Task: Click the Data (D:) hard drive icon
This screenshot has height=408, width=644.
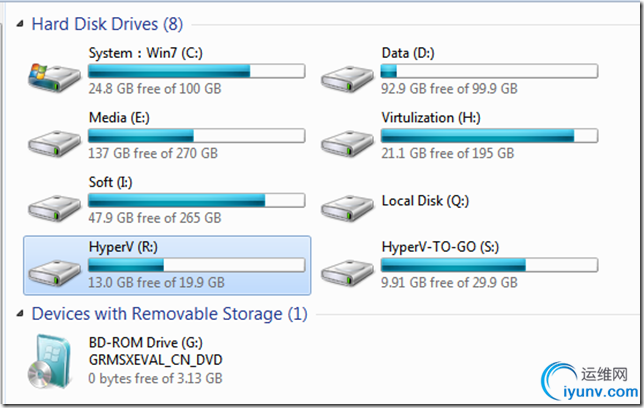Action: coord(347,78)
